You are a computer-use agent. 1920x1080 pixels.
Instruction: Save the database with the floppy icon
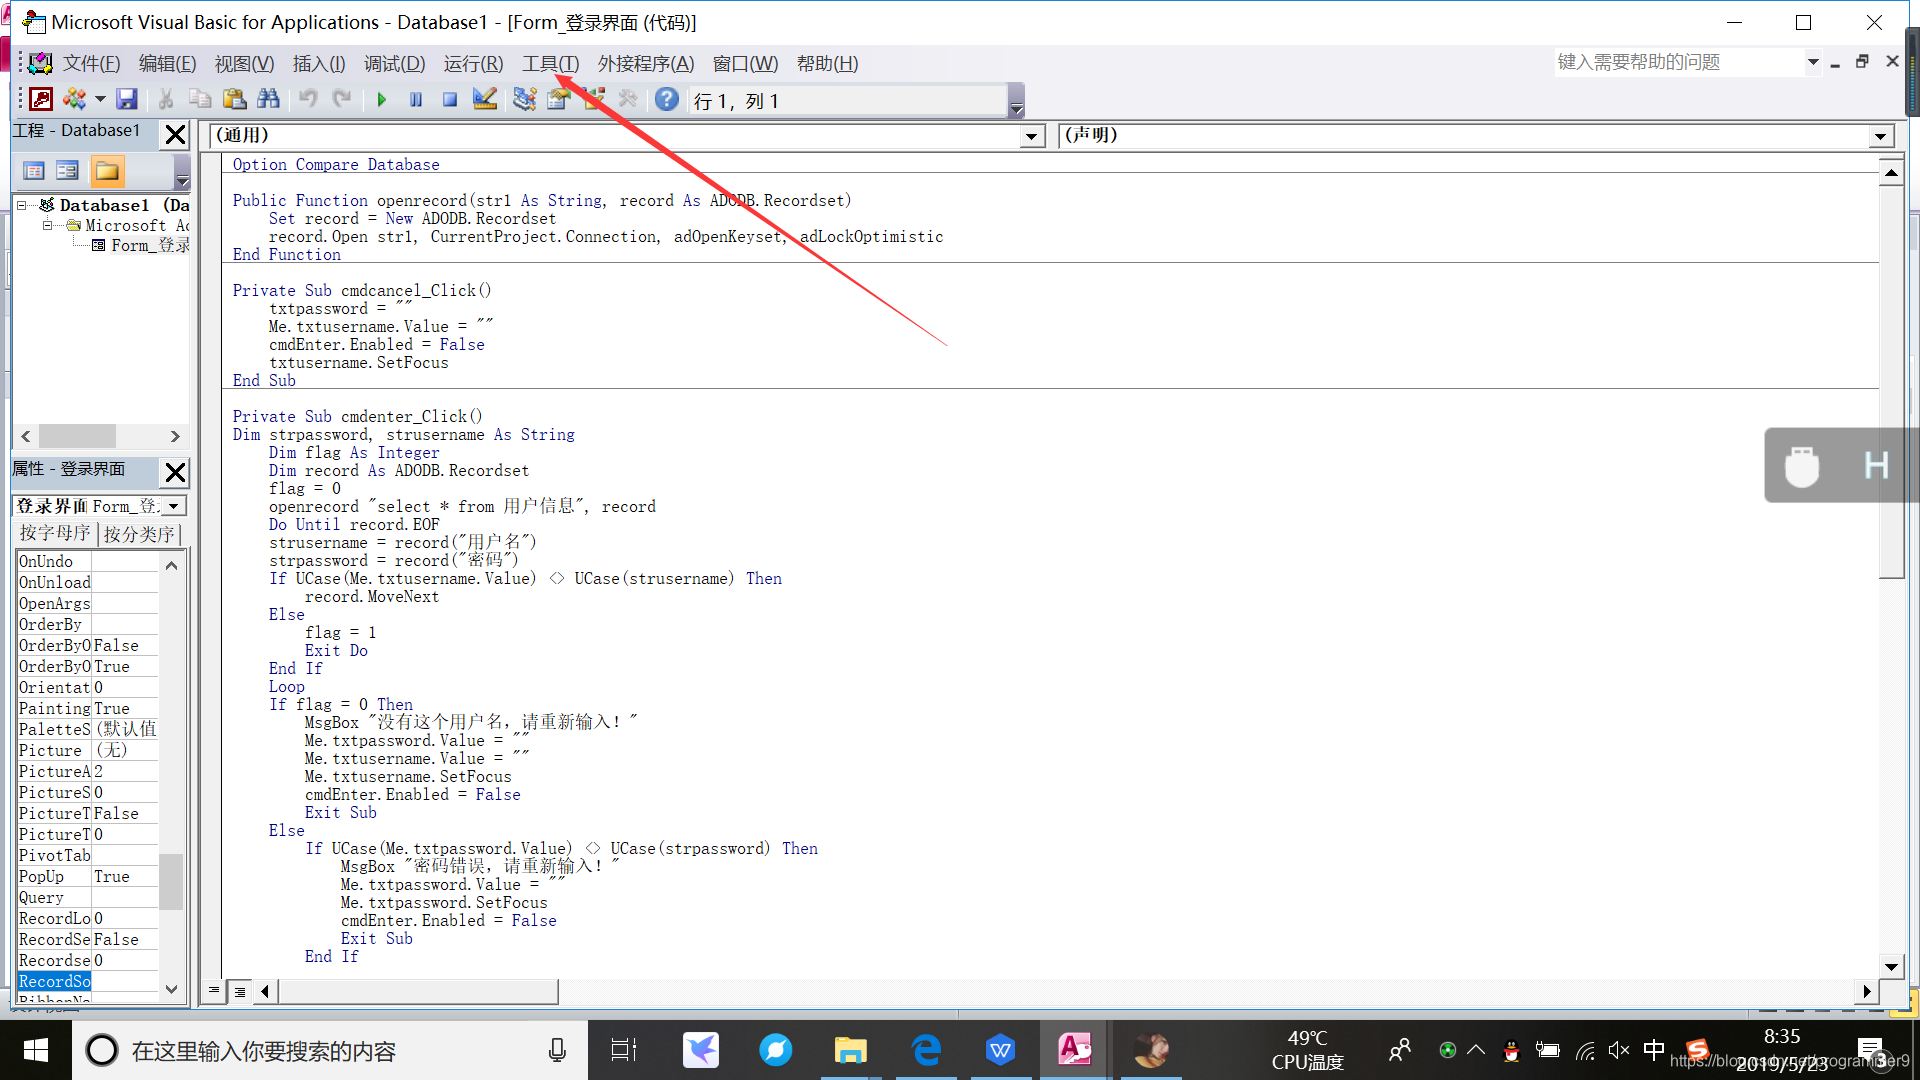(x=126, y=99)
